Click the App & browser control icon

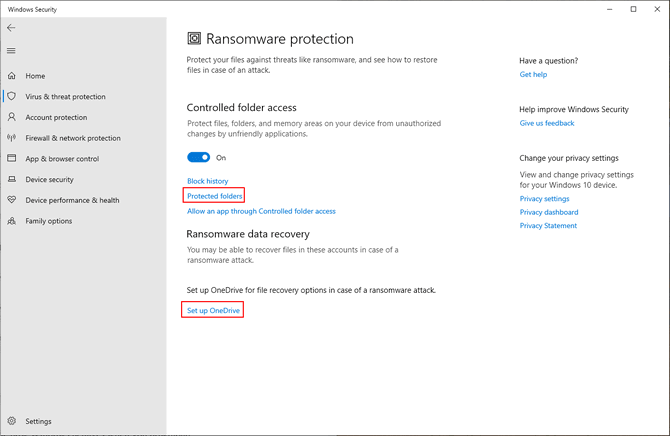click(x=12, y=159)
